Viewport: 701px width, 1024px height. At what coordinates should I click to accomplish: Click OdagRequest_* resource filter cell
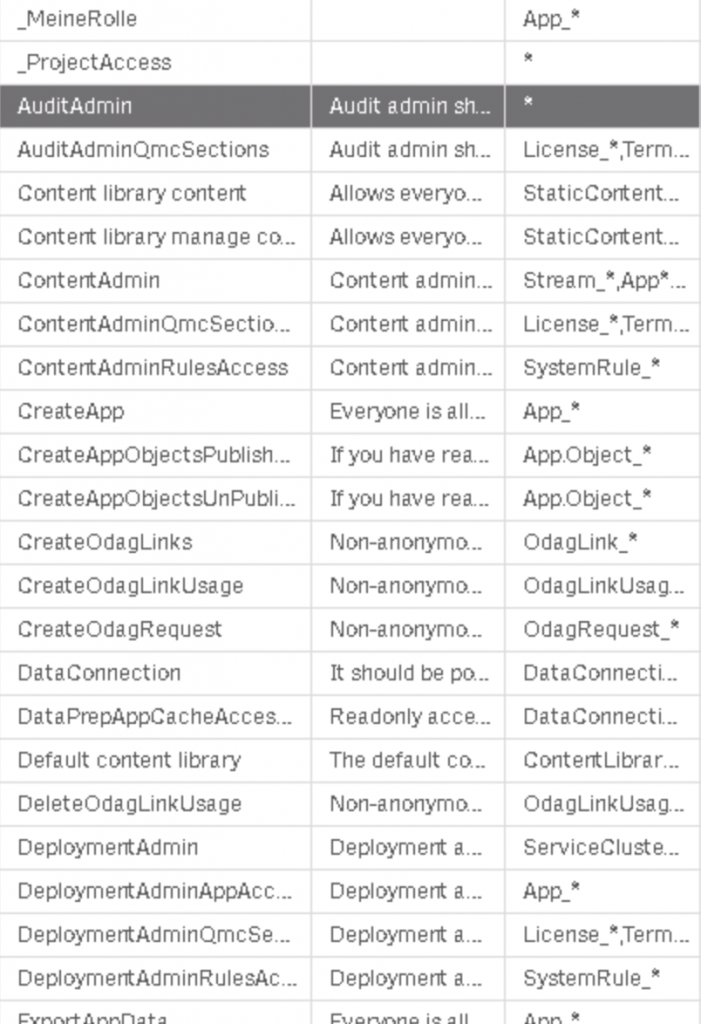601,629
